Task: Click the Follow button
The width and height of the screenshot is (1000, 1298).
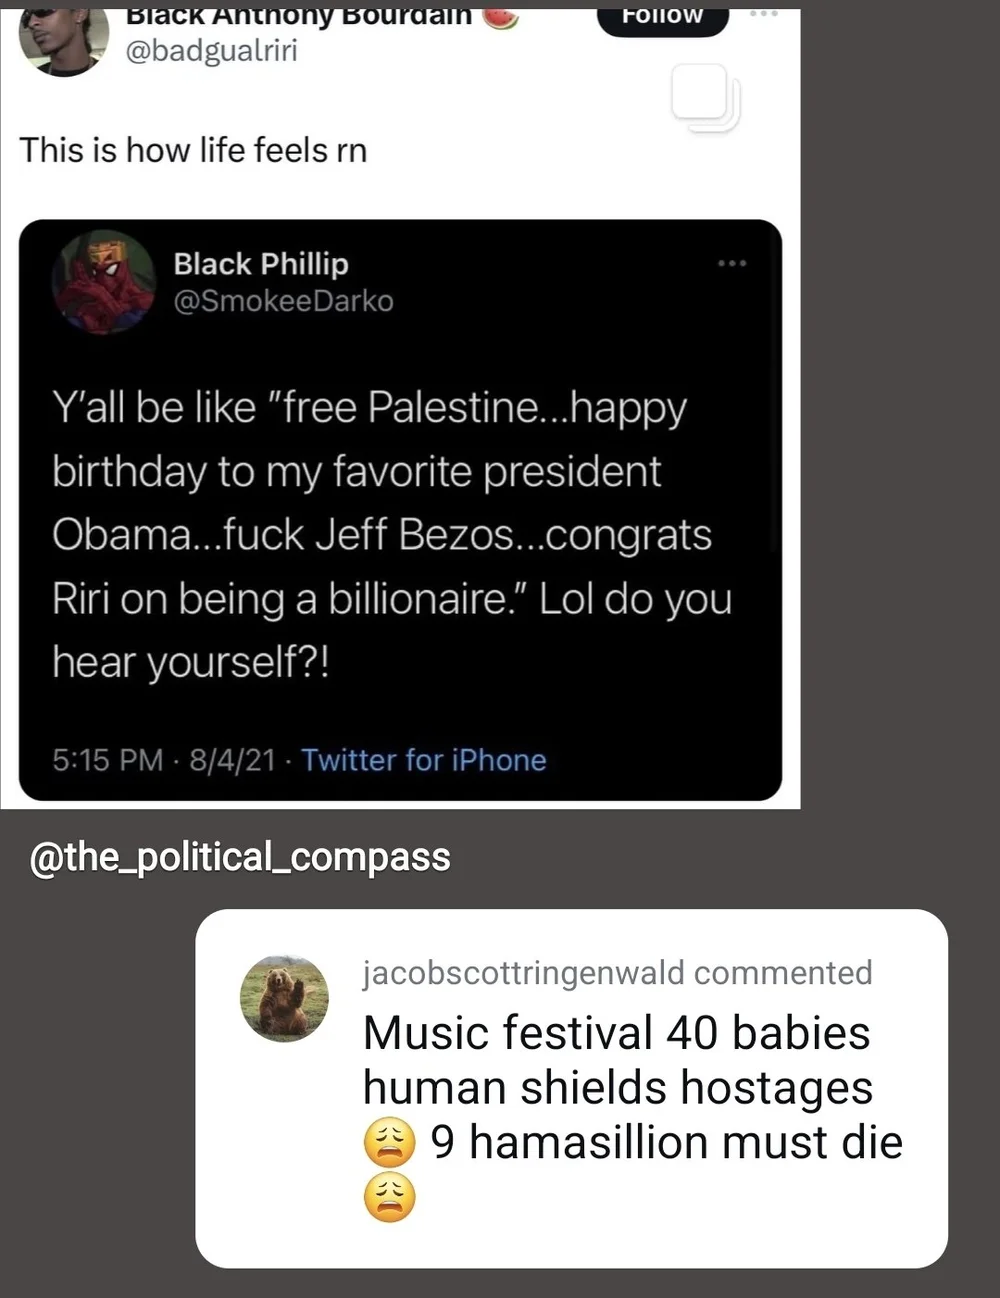Action: click(662, 18)
